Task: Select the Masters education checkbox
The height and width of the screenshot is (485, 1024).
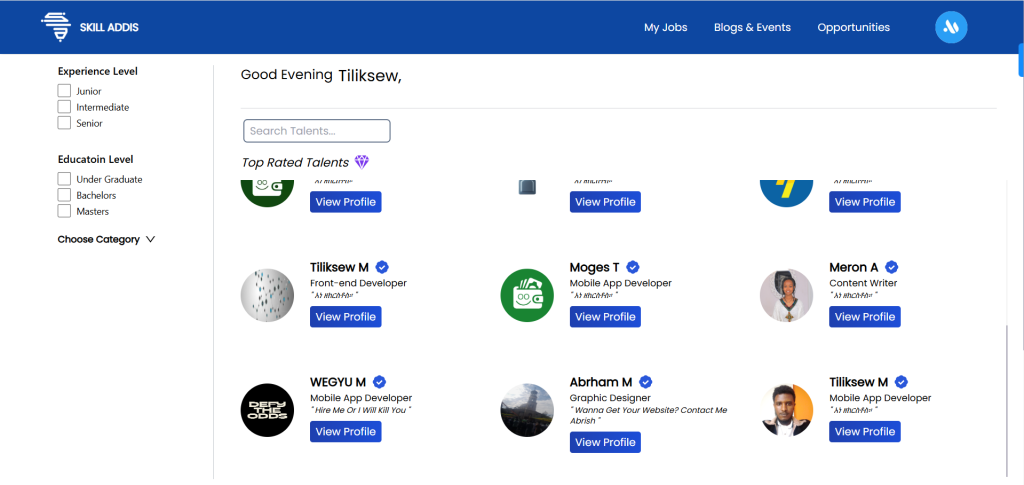Action: point(64,211)
